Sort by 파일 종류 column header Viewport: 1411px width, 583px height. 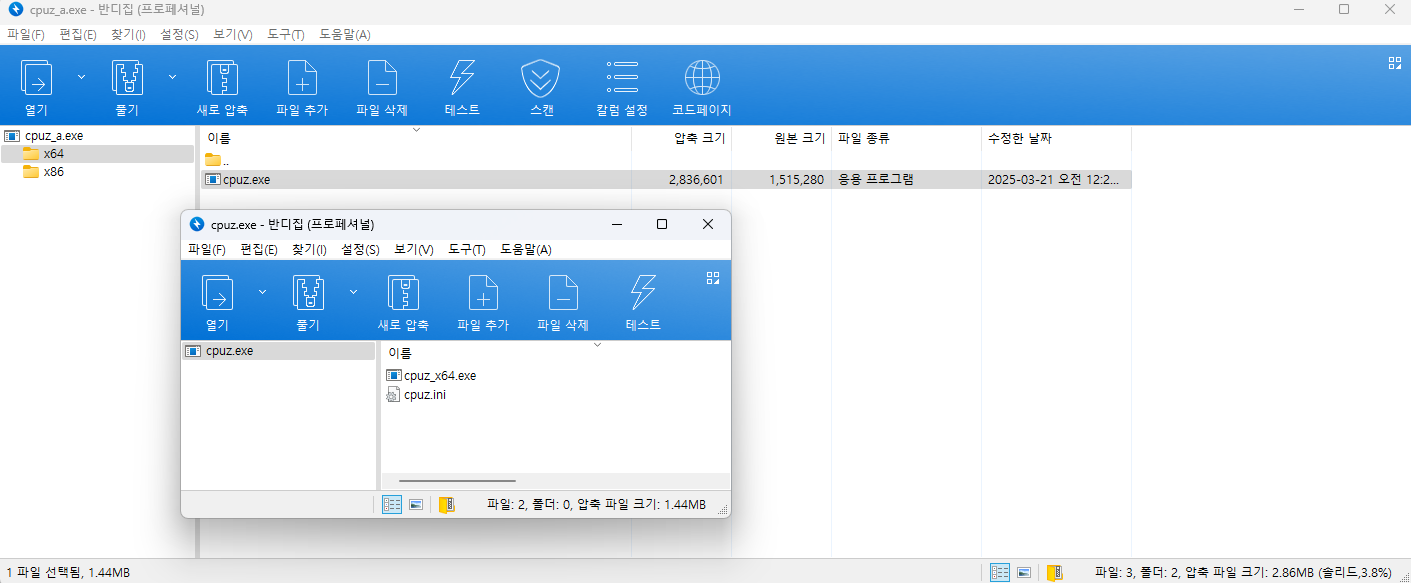[x=906, y=138]
